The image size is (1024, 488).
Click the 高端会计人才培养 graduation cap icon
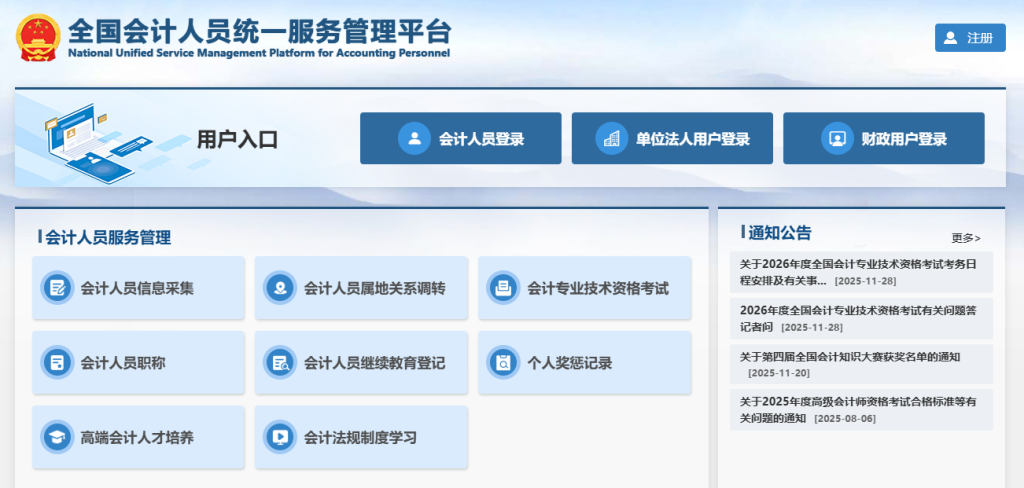pos(57,437)
